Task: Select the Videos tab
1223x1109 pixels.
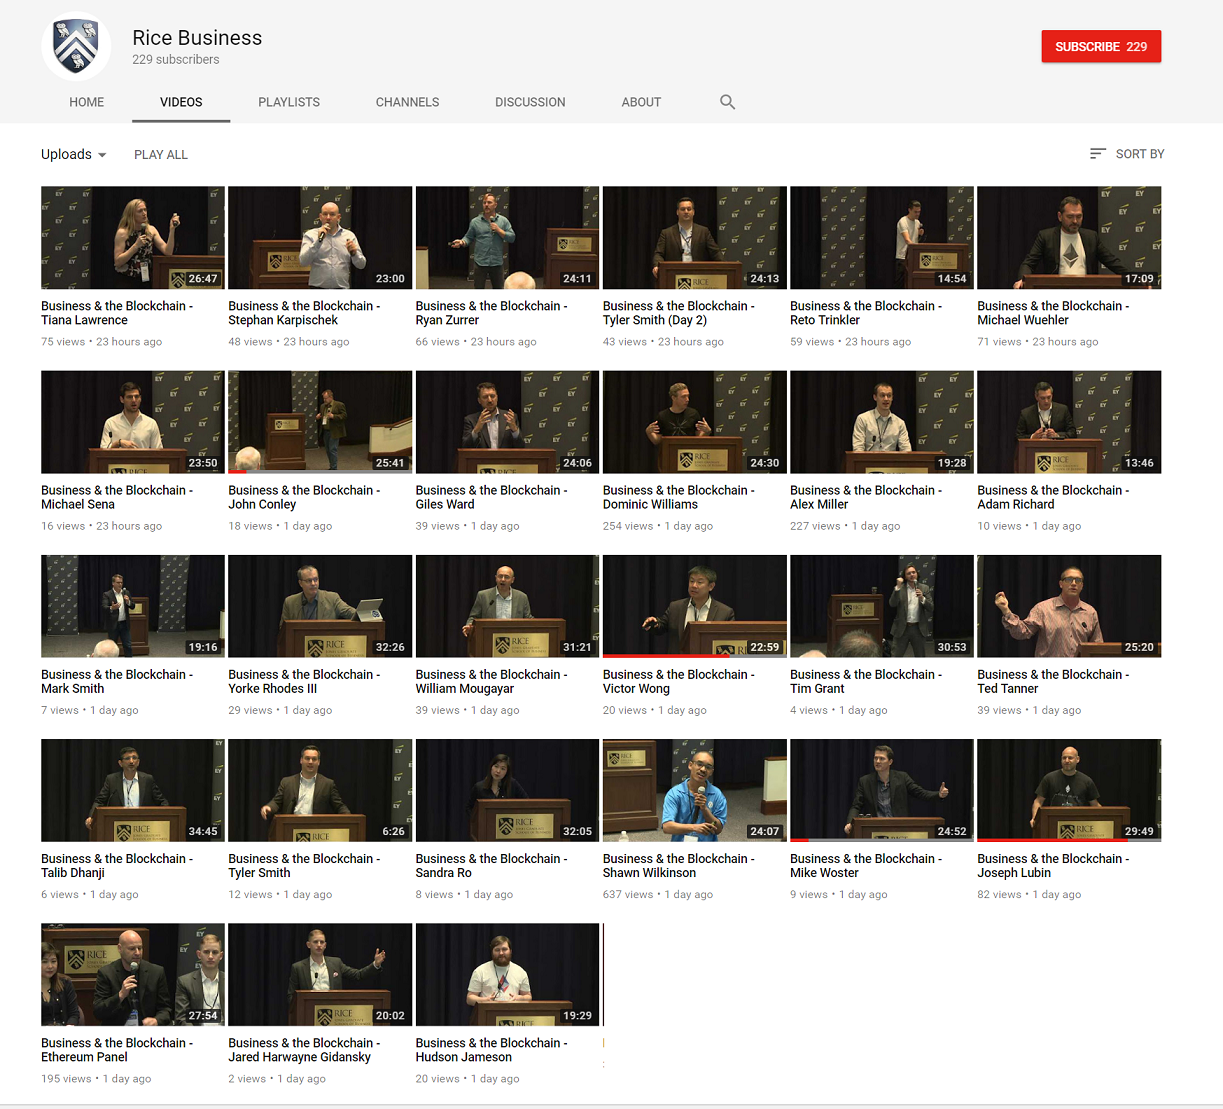Action: point(181,102)
